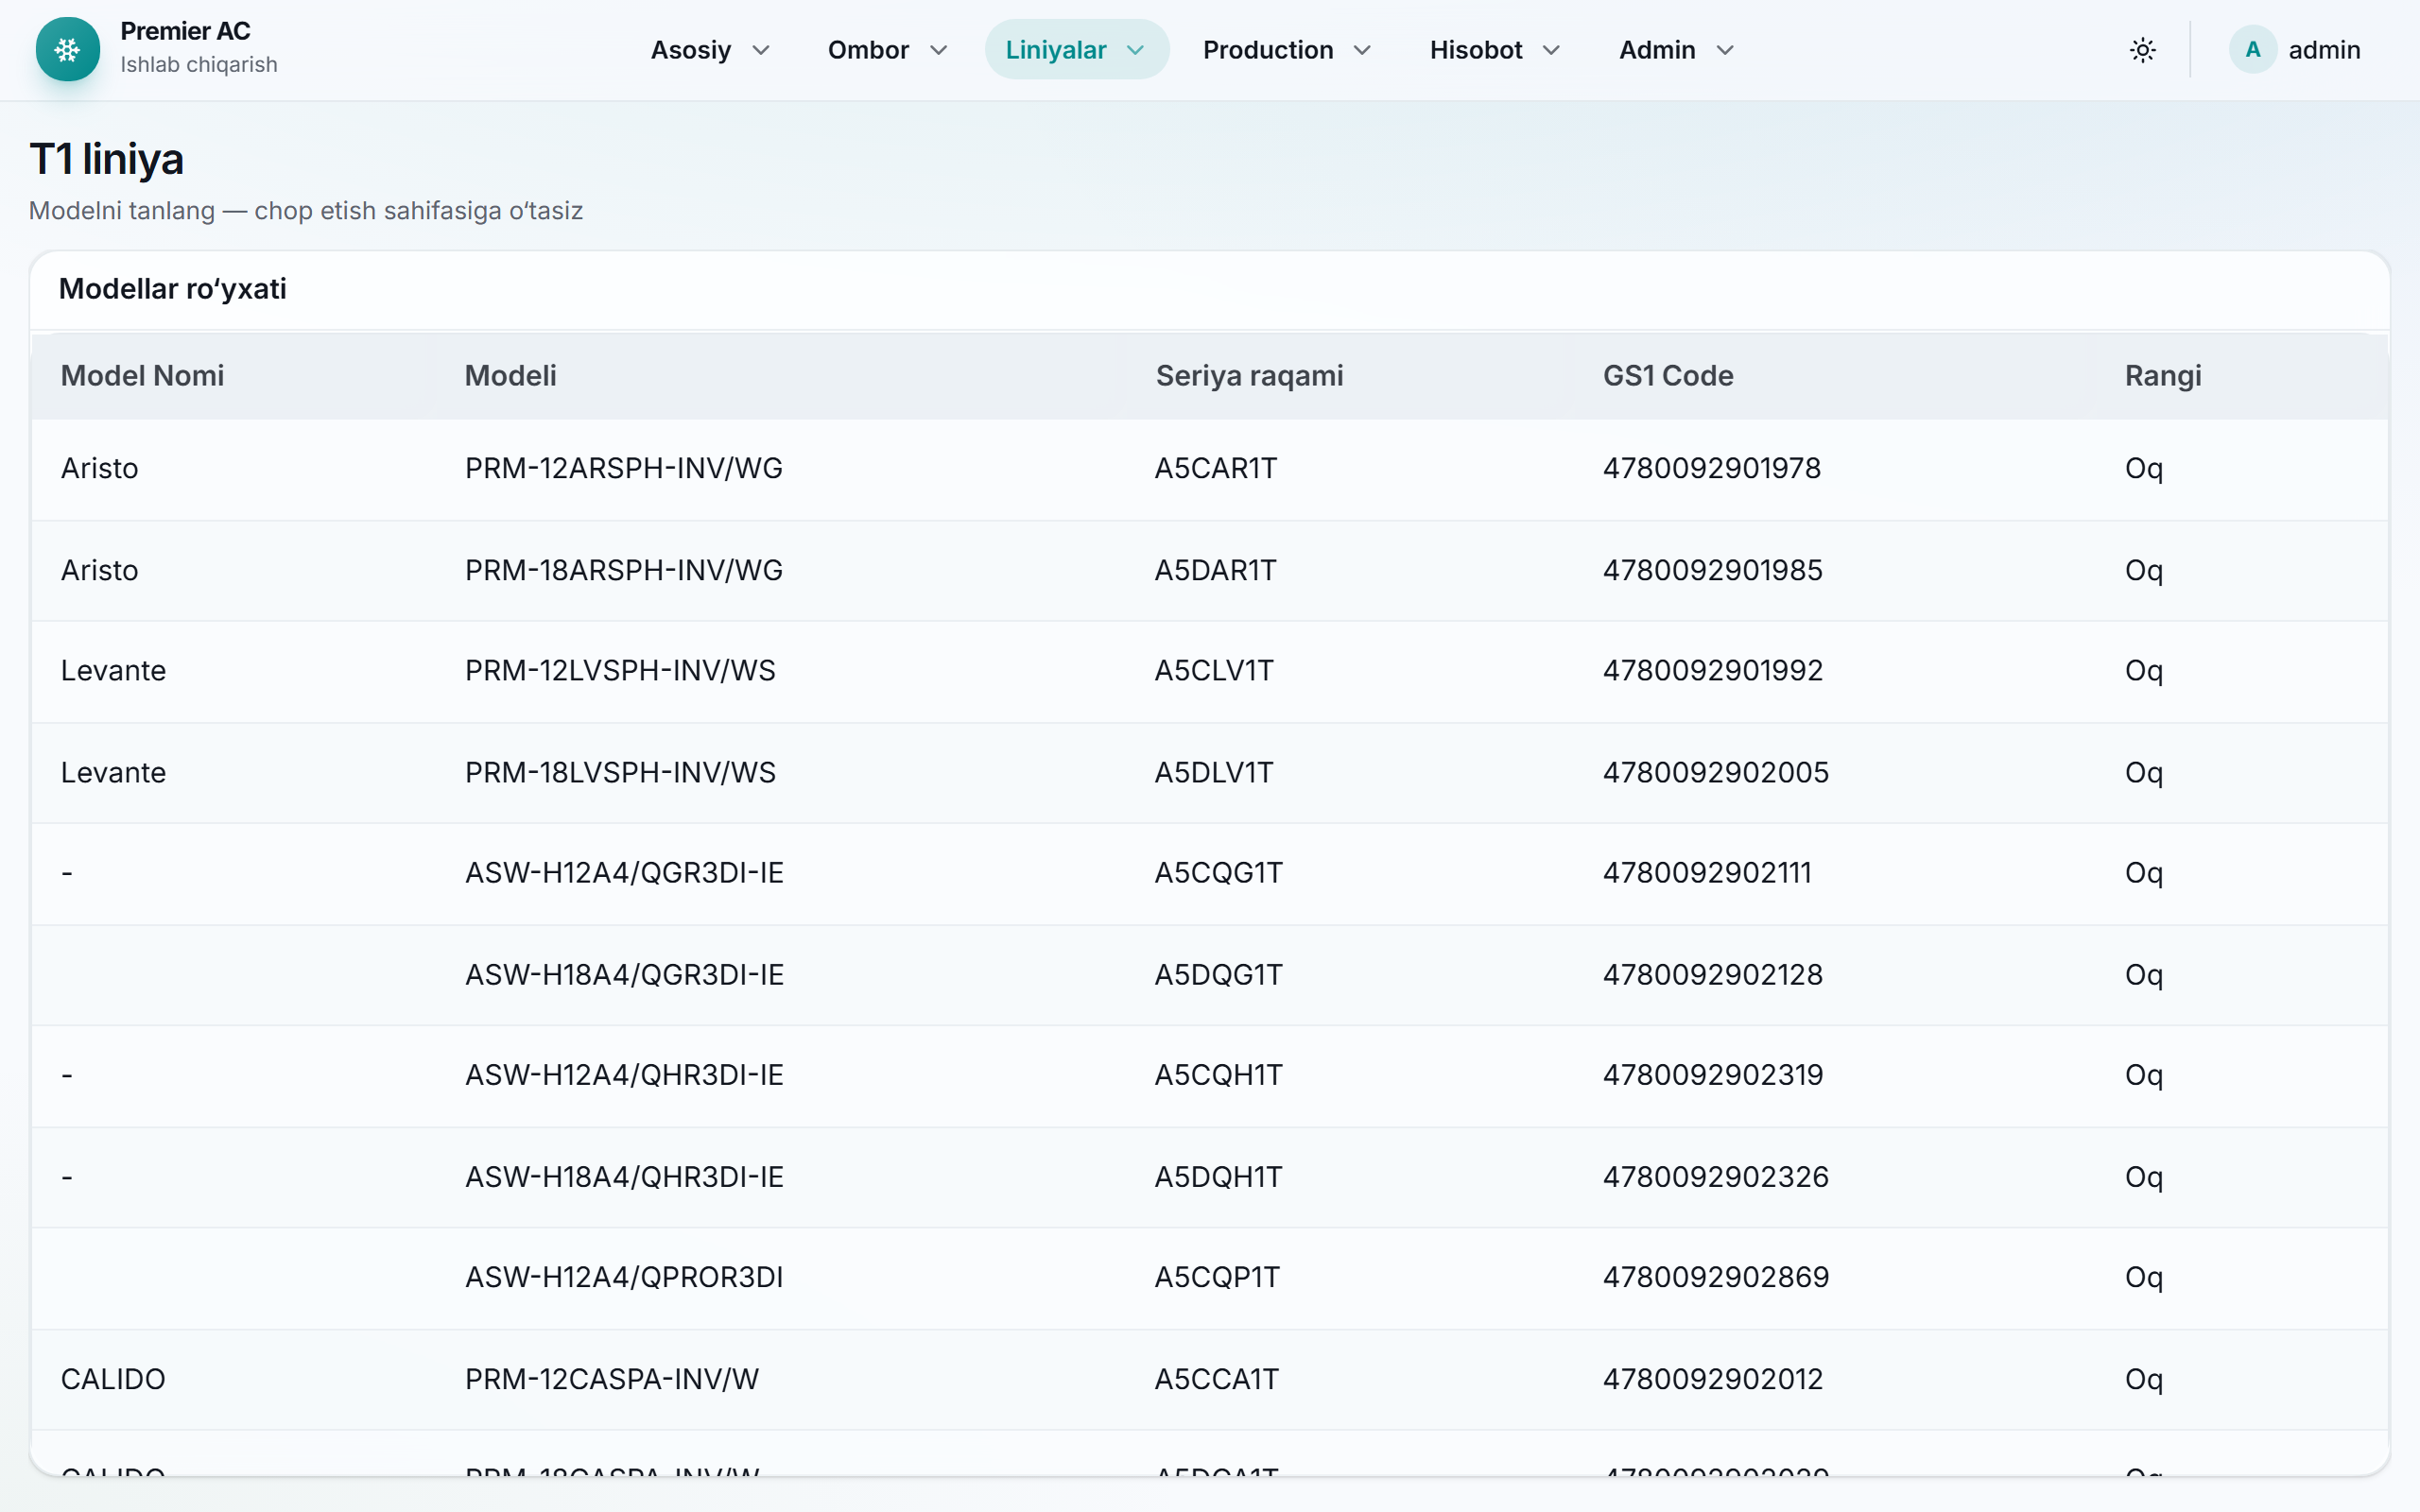Click the admin username label
Image resolution: width=2420 pixels, height=1512 pixels.
click(2324, 50)
